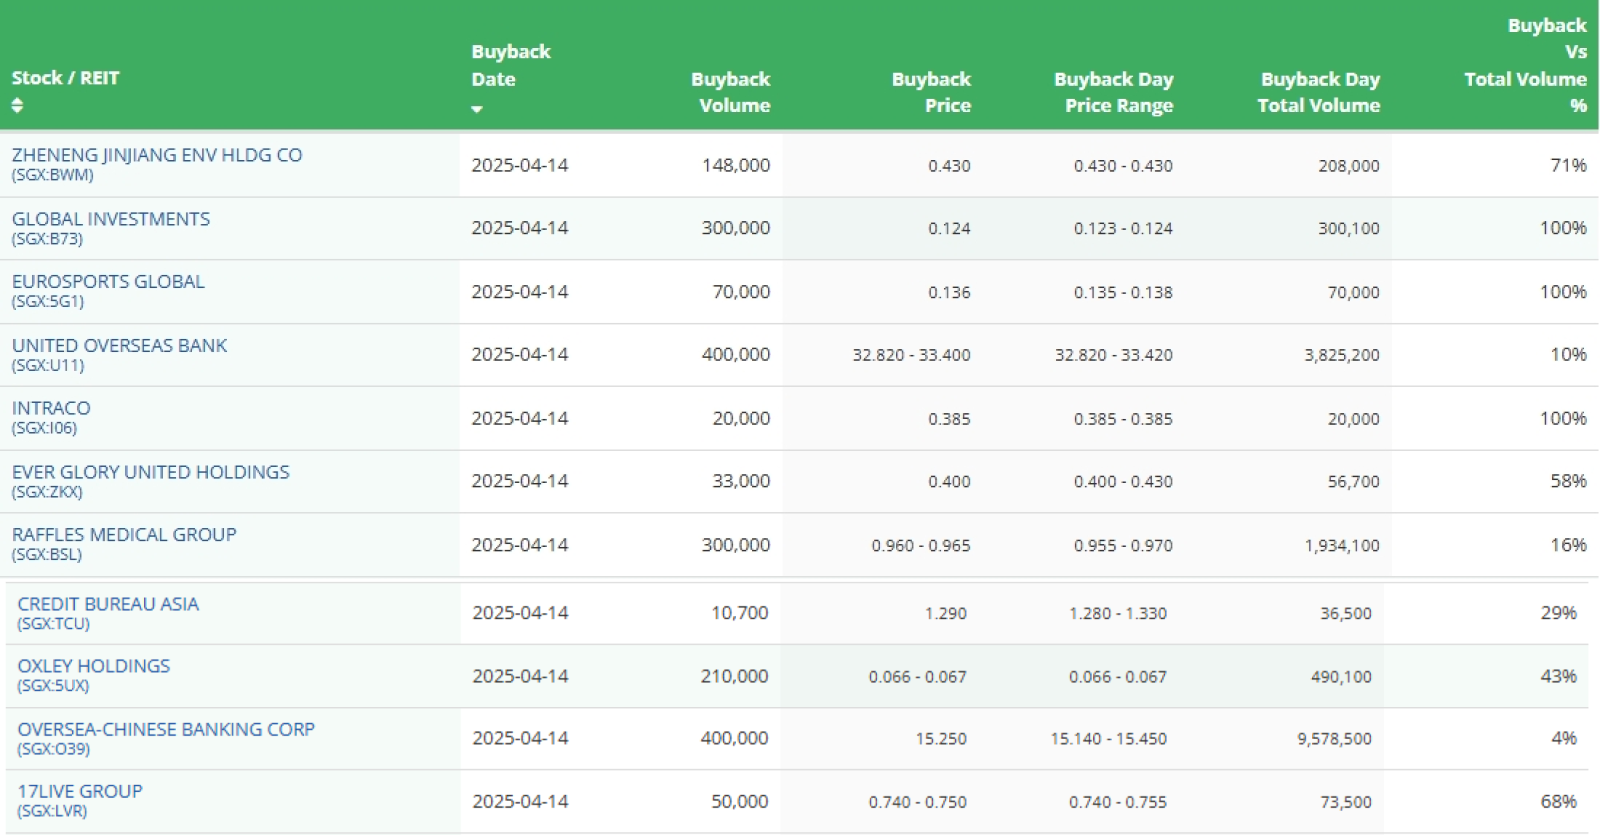Open RAFFLES MEDICAL GROUP link
Image resolution: width=1600 pixels, height=835 pixels.
click(124, 535)
